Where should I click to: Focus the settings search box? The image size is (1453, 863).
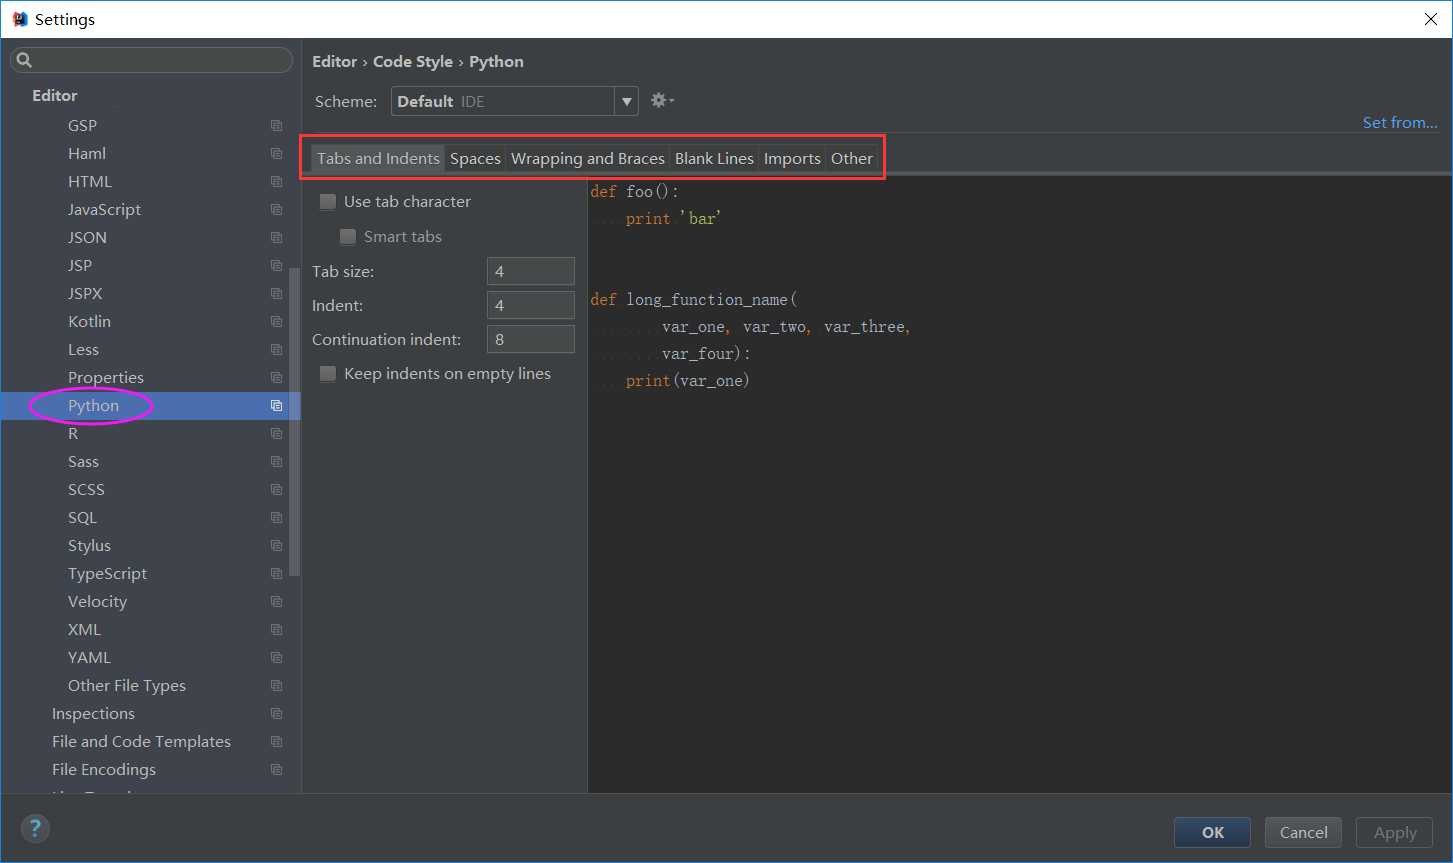(152, 60)
